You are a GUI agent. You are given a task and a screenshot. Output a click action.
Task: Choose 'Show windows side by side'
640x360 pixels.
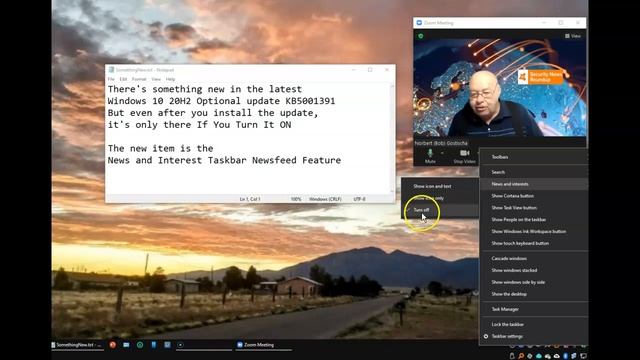534,282
